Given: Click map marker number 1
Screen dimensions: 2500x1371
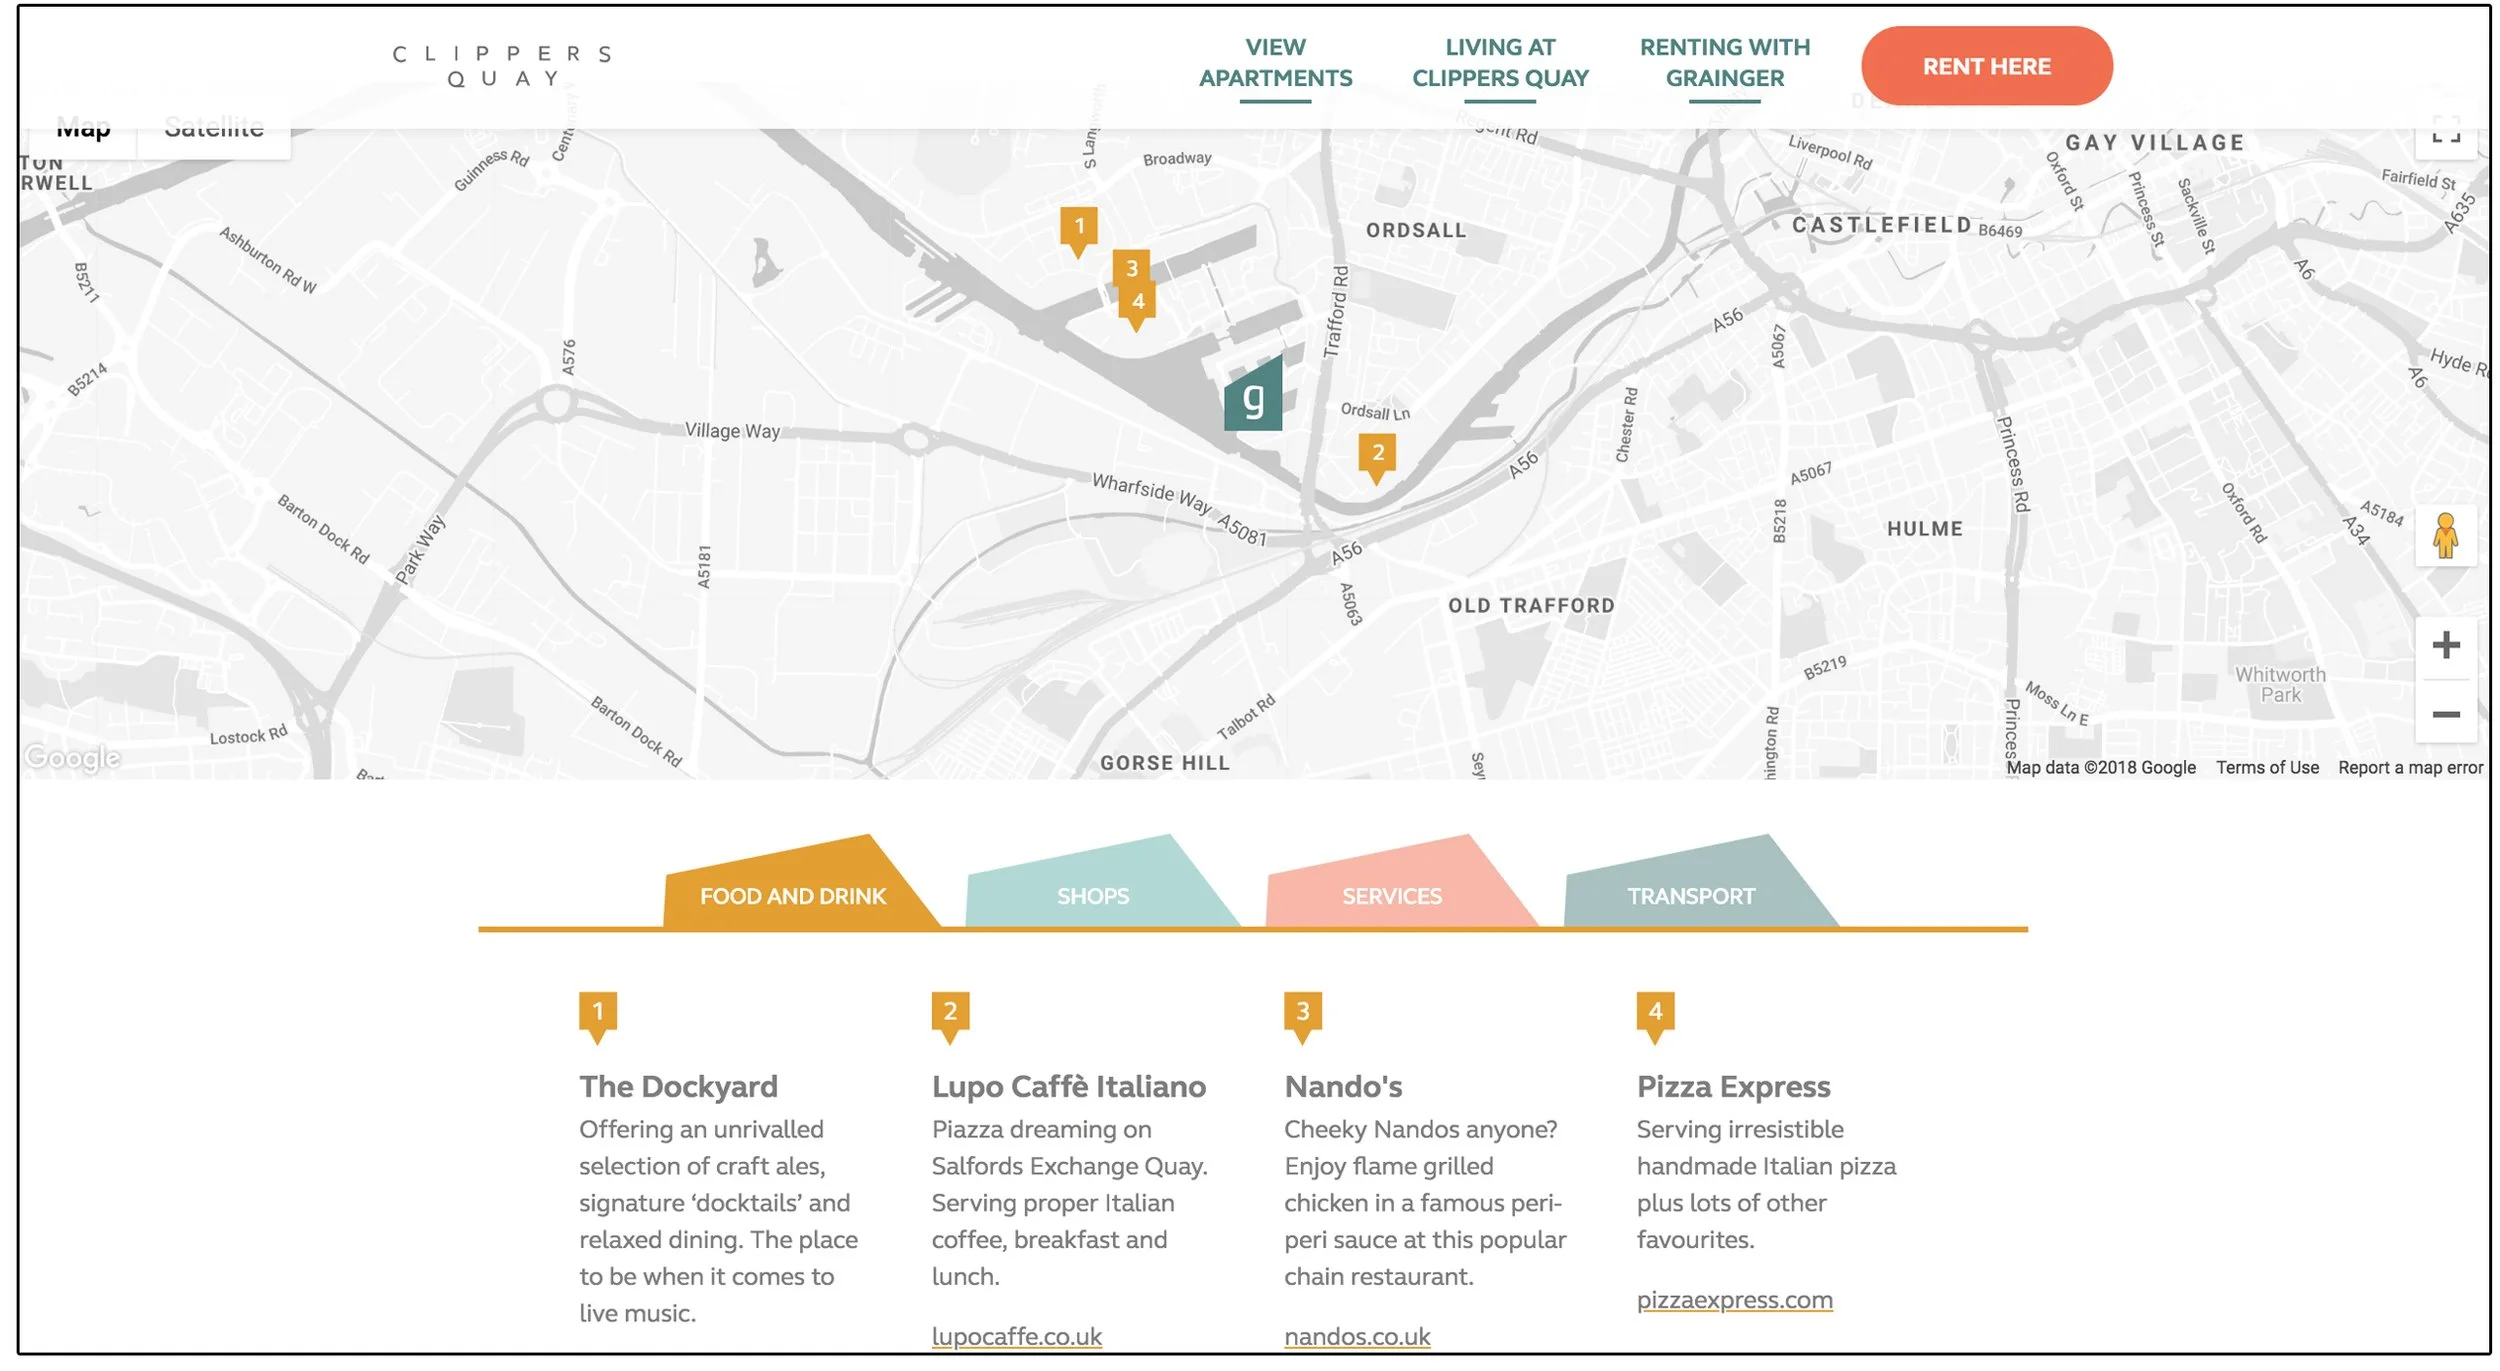Looking at the screenshot, I should (x=1078, y=227).
